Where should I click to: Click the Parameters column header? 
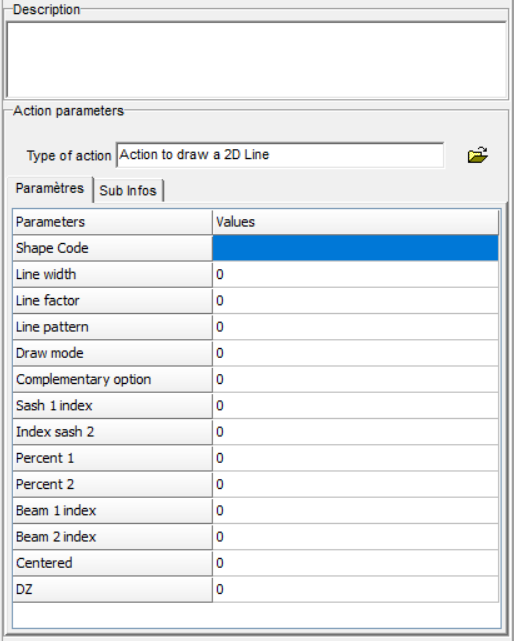(x=112, y=222)
